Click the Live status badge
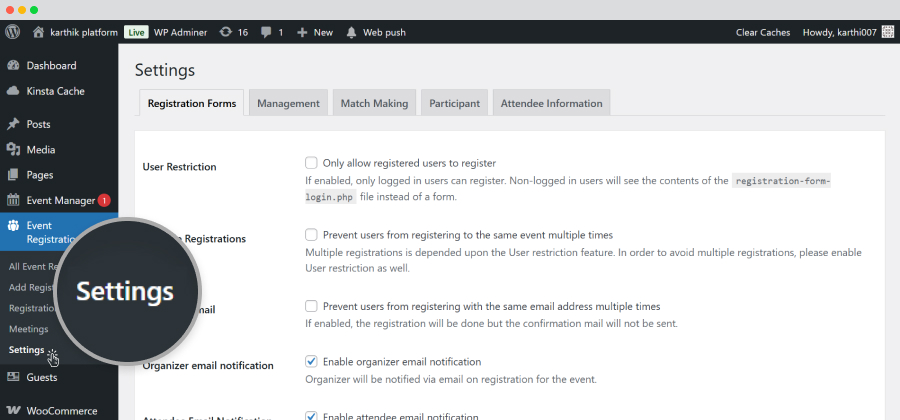The height and width of the screenshot is (420, 900). [137, 33]
